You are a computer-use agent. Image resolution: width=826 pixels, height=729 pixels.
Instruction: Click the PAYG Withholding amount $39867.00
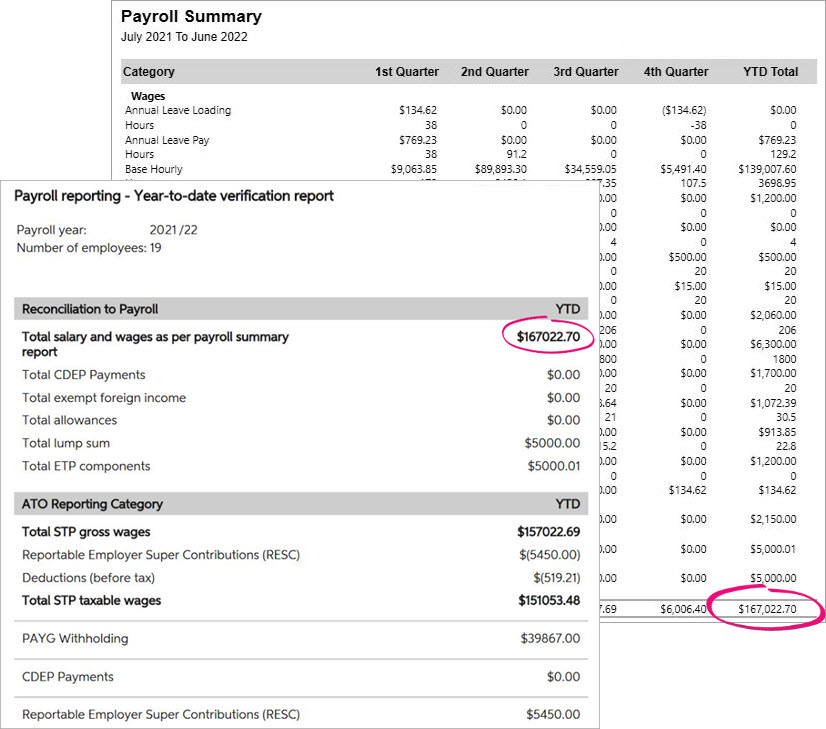(550, 639)
